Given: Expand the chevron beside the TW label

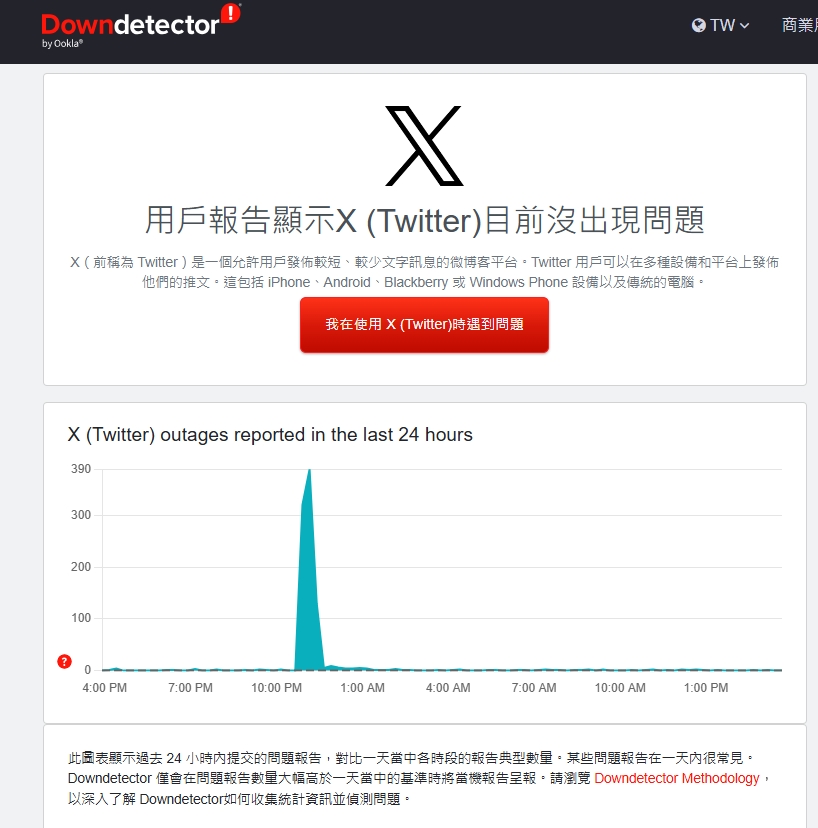Looking at the screenshot, I should pos(742,25).
